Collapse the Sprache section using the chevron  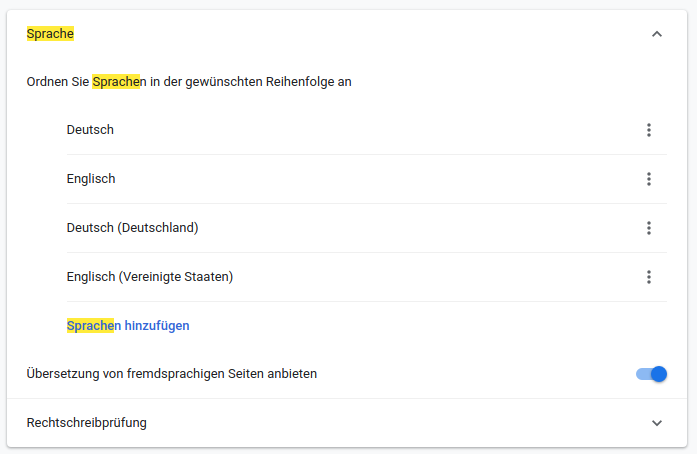coord(657,34)
